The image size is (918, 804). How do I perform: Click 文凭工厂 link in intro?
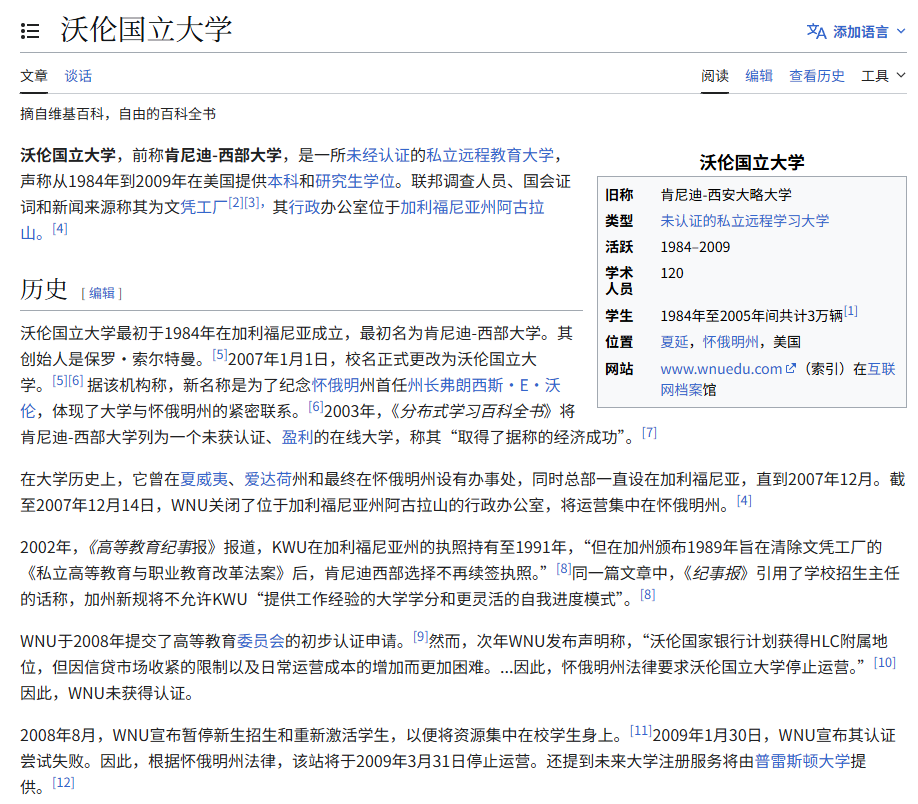click(204, 207)
